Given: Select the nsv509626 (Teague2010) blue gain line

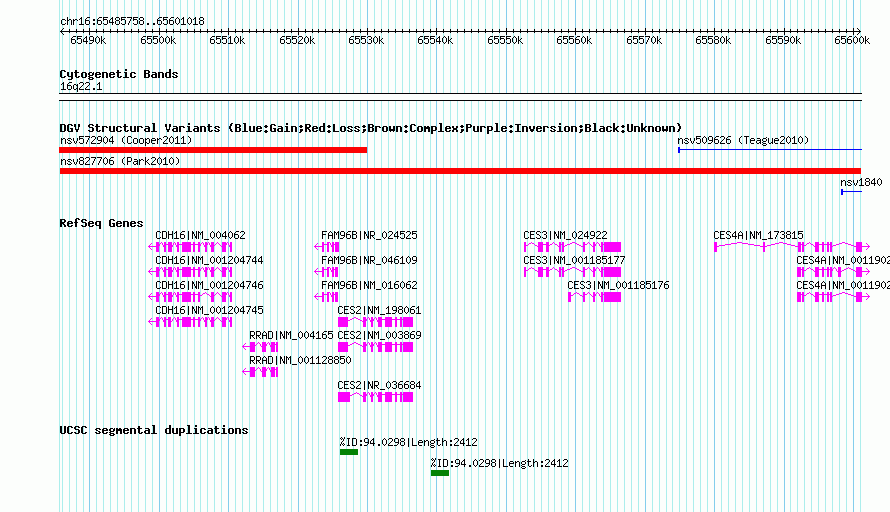Looking at the screenshot, I should [x=770, y=150].
